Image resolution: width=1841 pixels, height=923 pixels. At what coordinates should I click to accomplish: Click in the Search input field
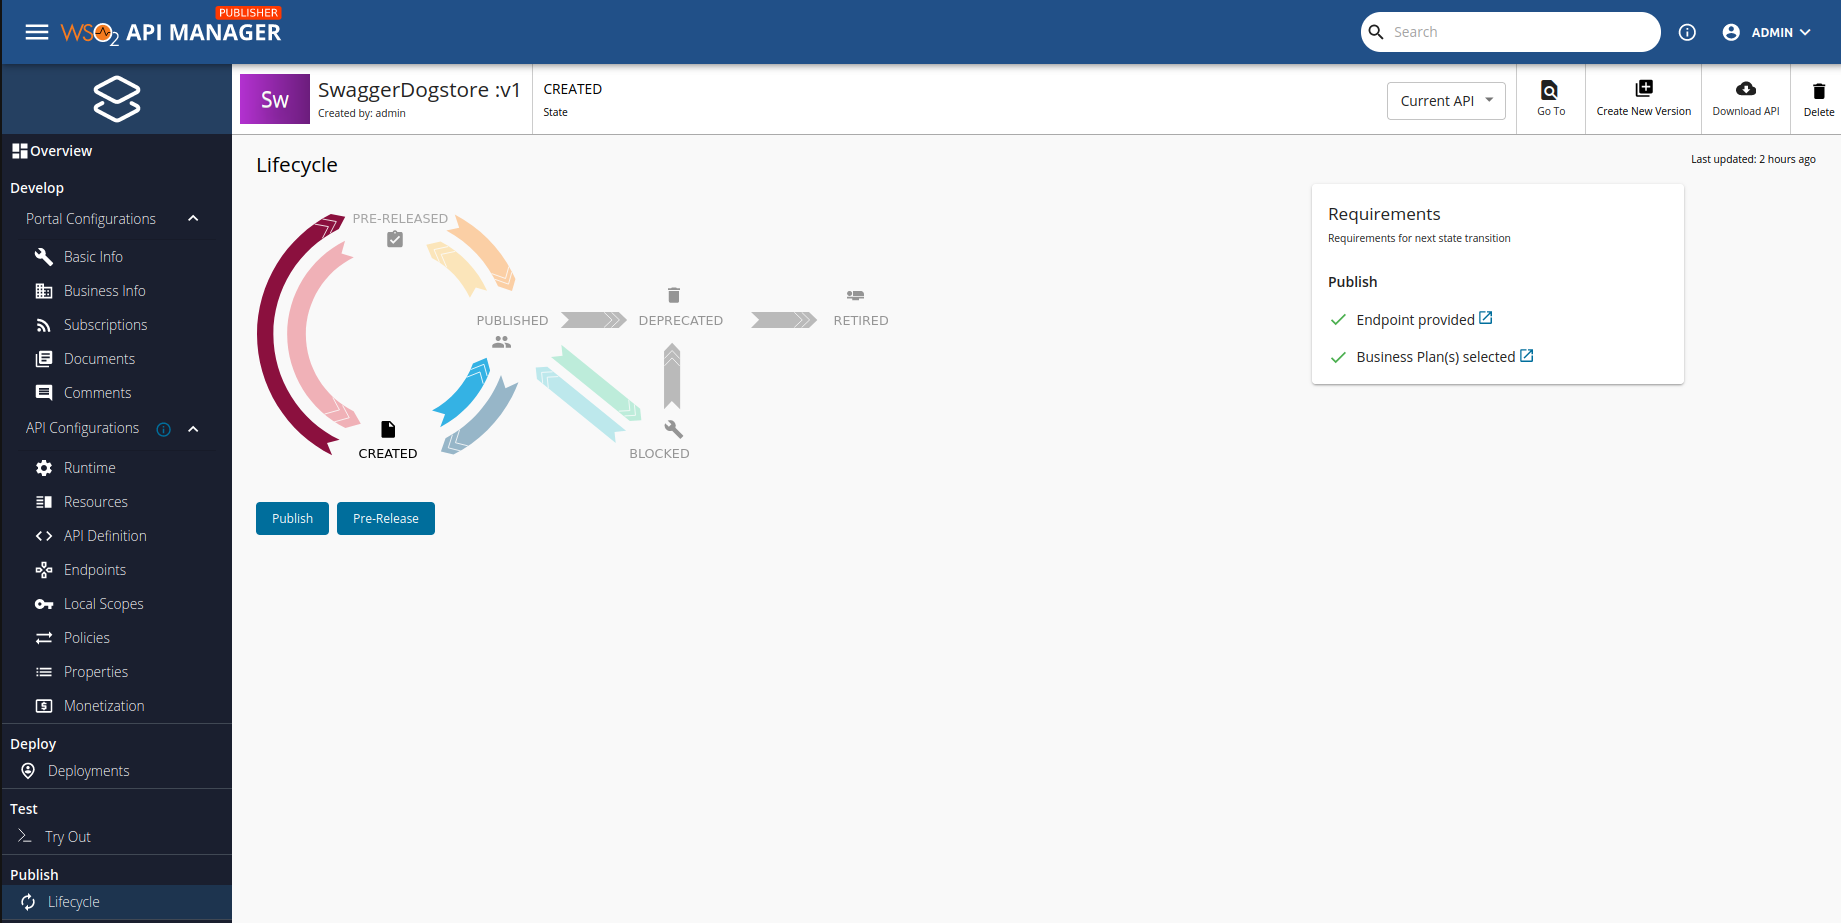(1521, 32)
